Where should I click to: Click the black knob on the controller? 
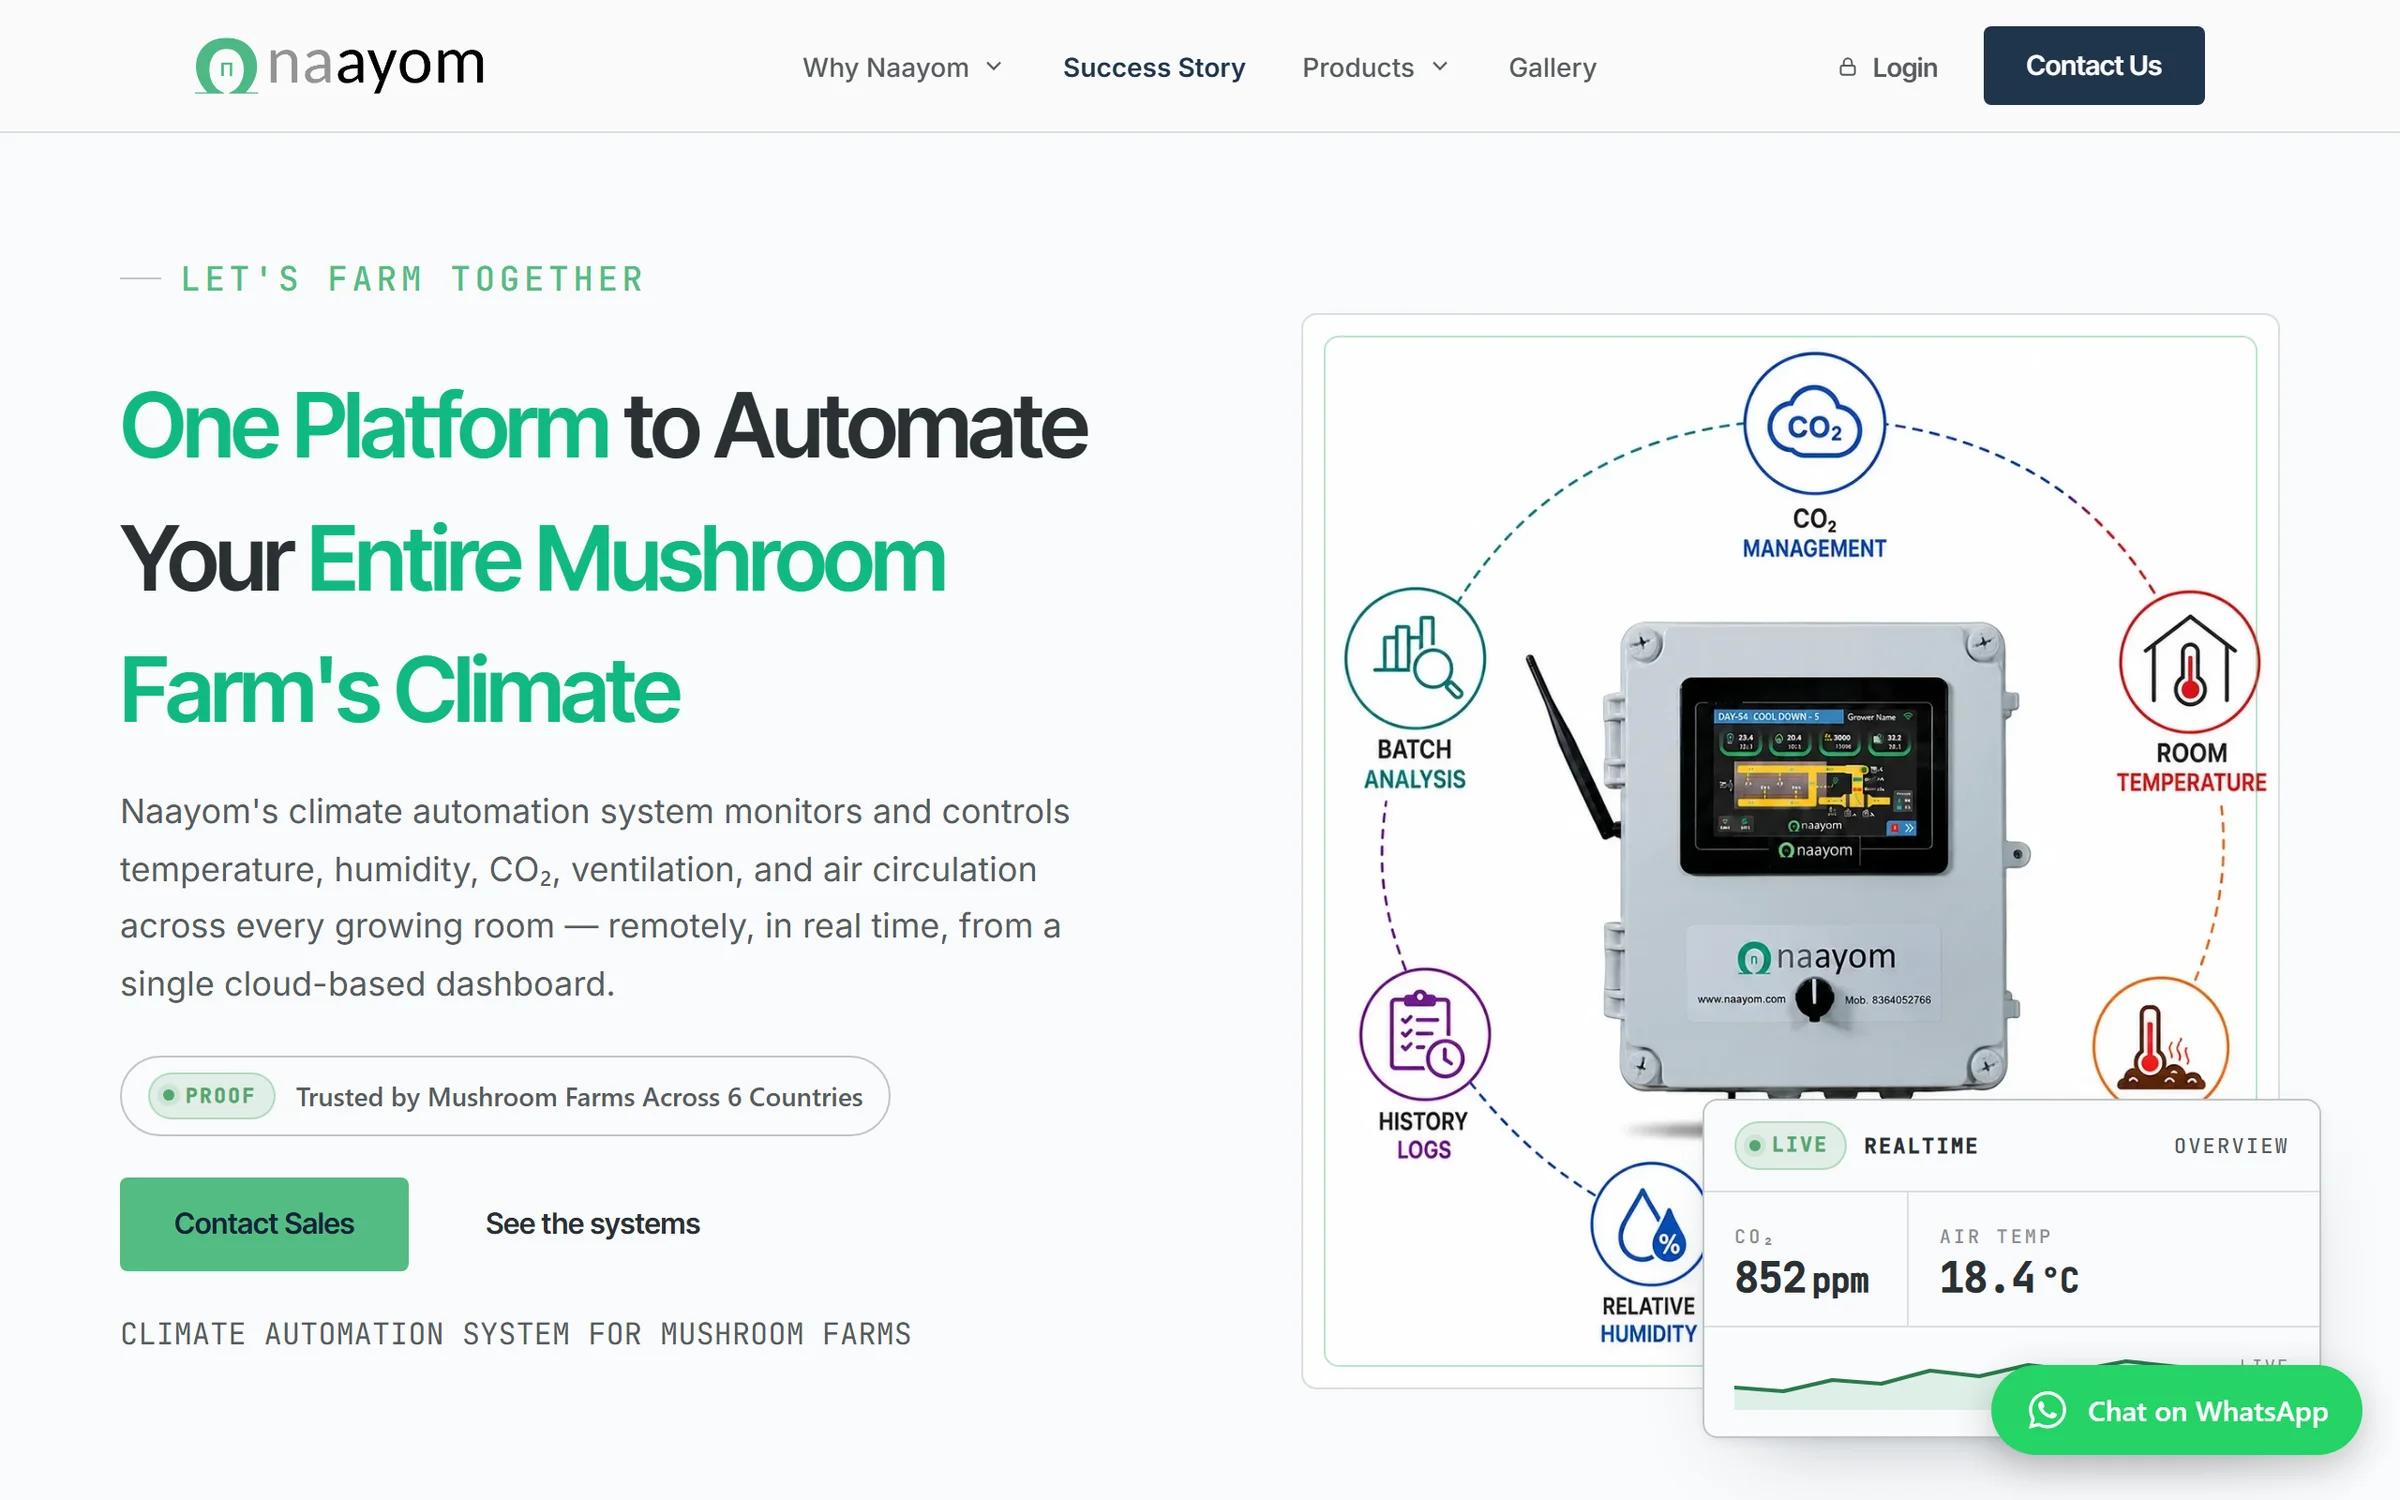[1814, 998]
